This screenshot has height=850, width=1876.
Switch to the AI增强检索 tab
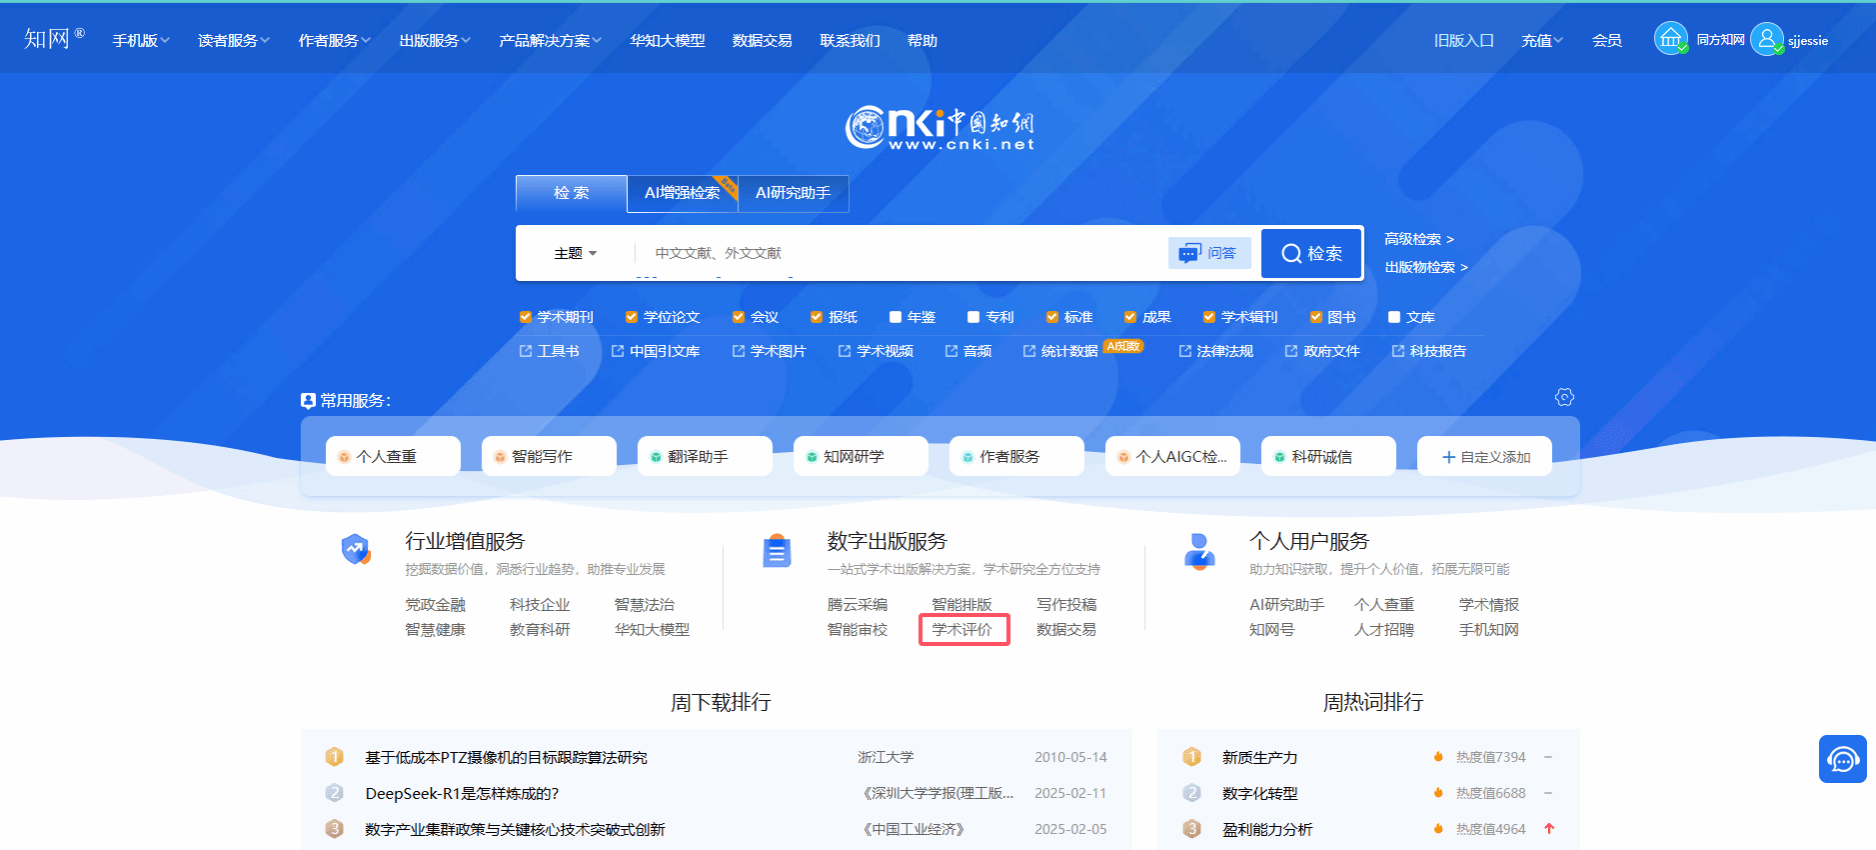pyautogui.click(x=683, y=193)
